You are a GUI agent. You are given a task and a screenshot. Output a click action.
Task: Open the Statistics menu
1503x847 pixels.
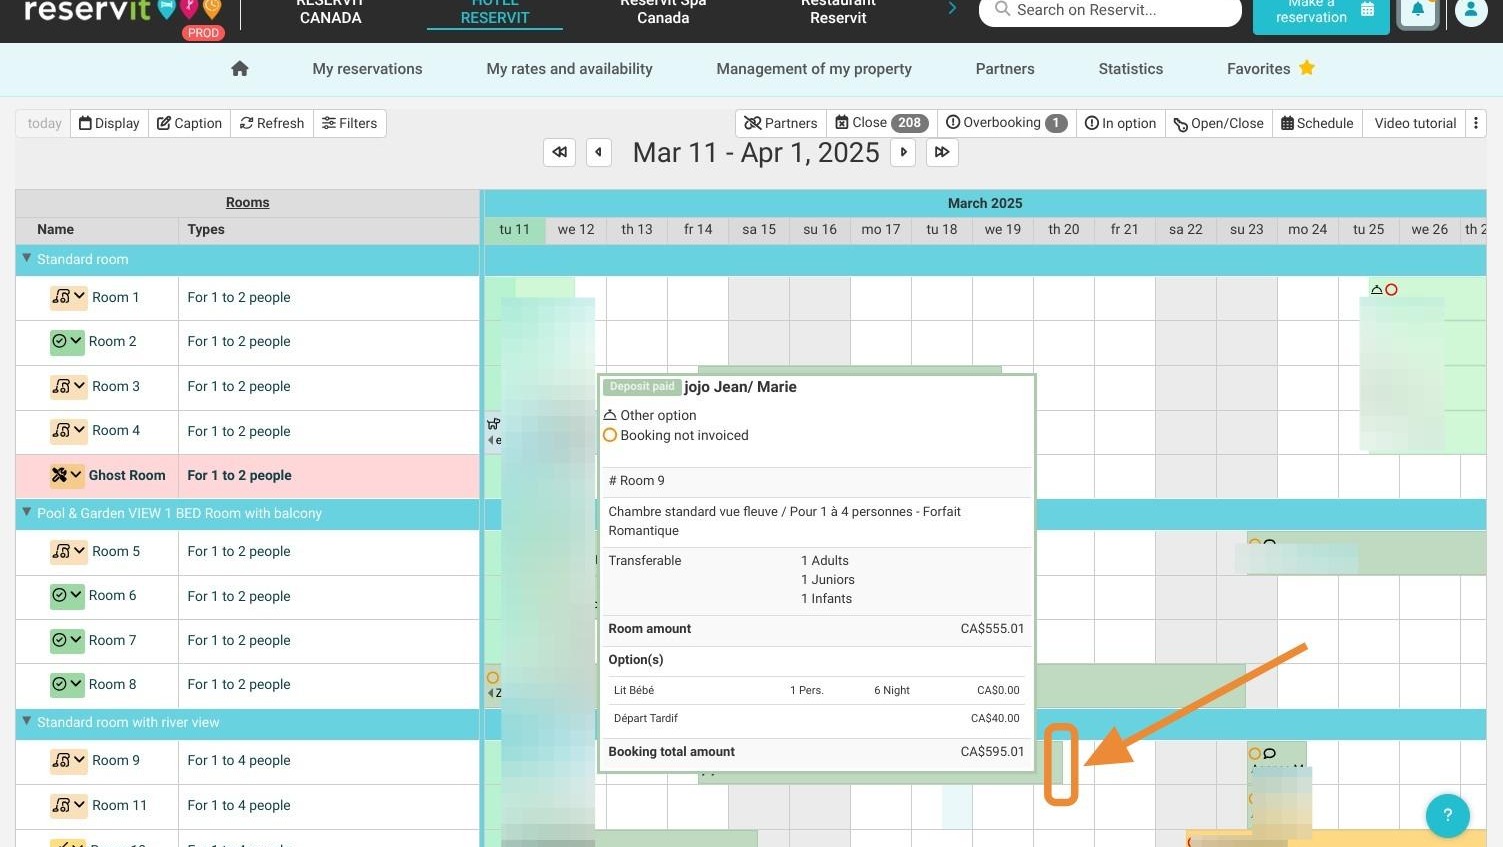(x=1130, y=69)
